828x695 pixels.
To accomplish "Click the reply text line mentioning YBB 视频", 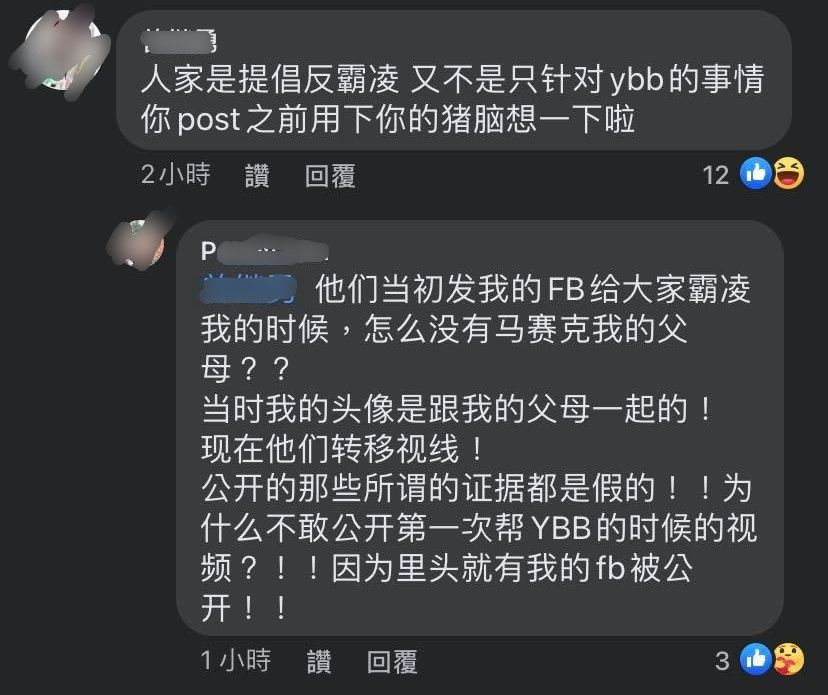I will point(479,528).
